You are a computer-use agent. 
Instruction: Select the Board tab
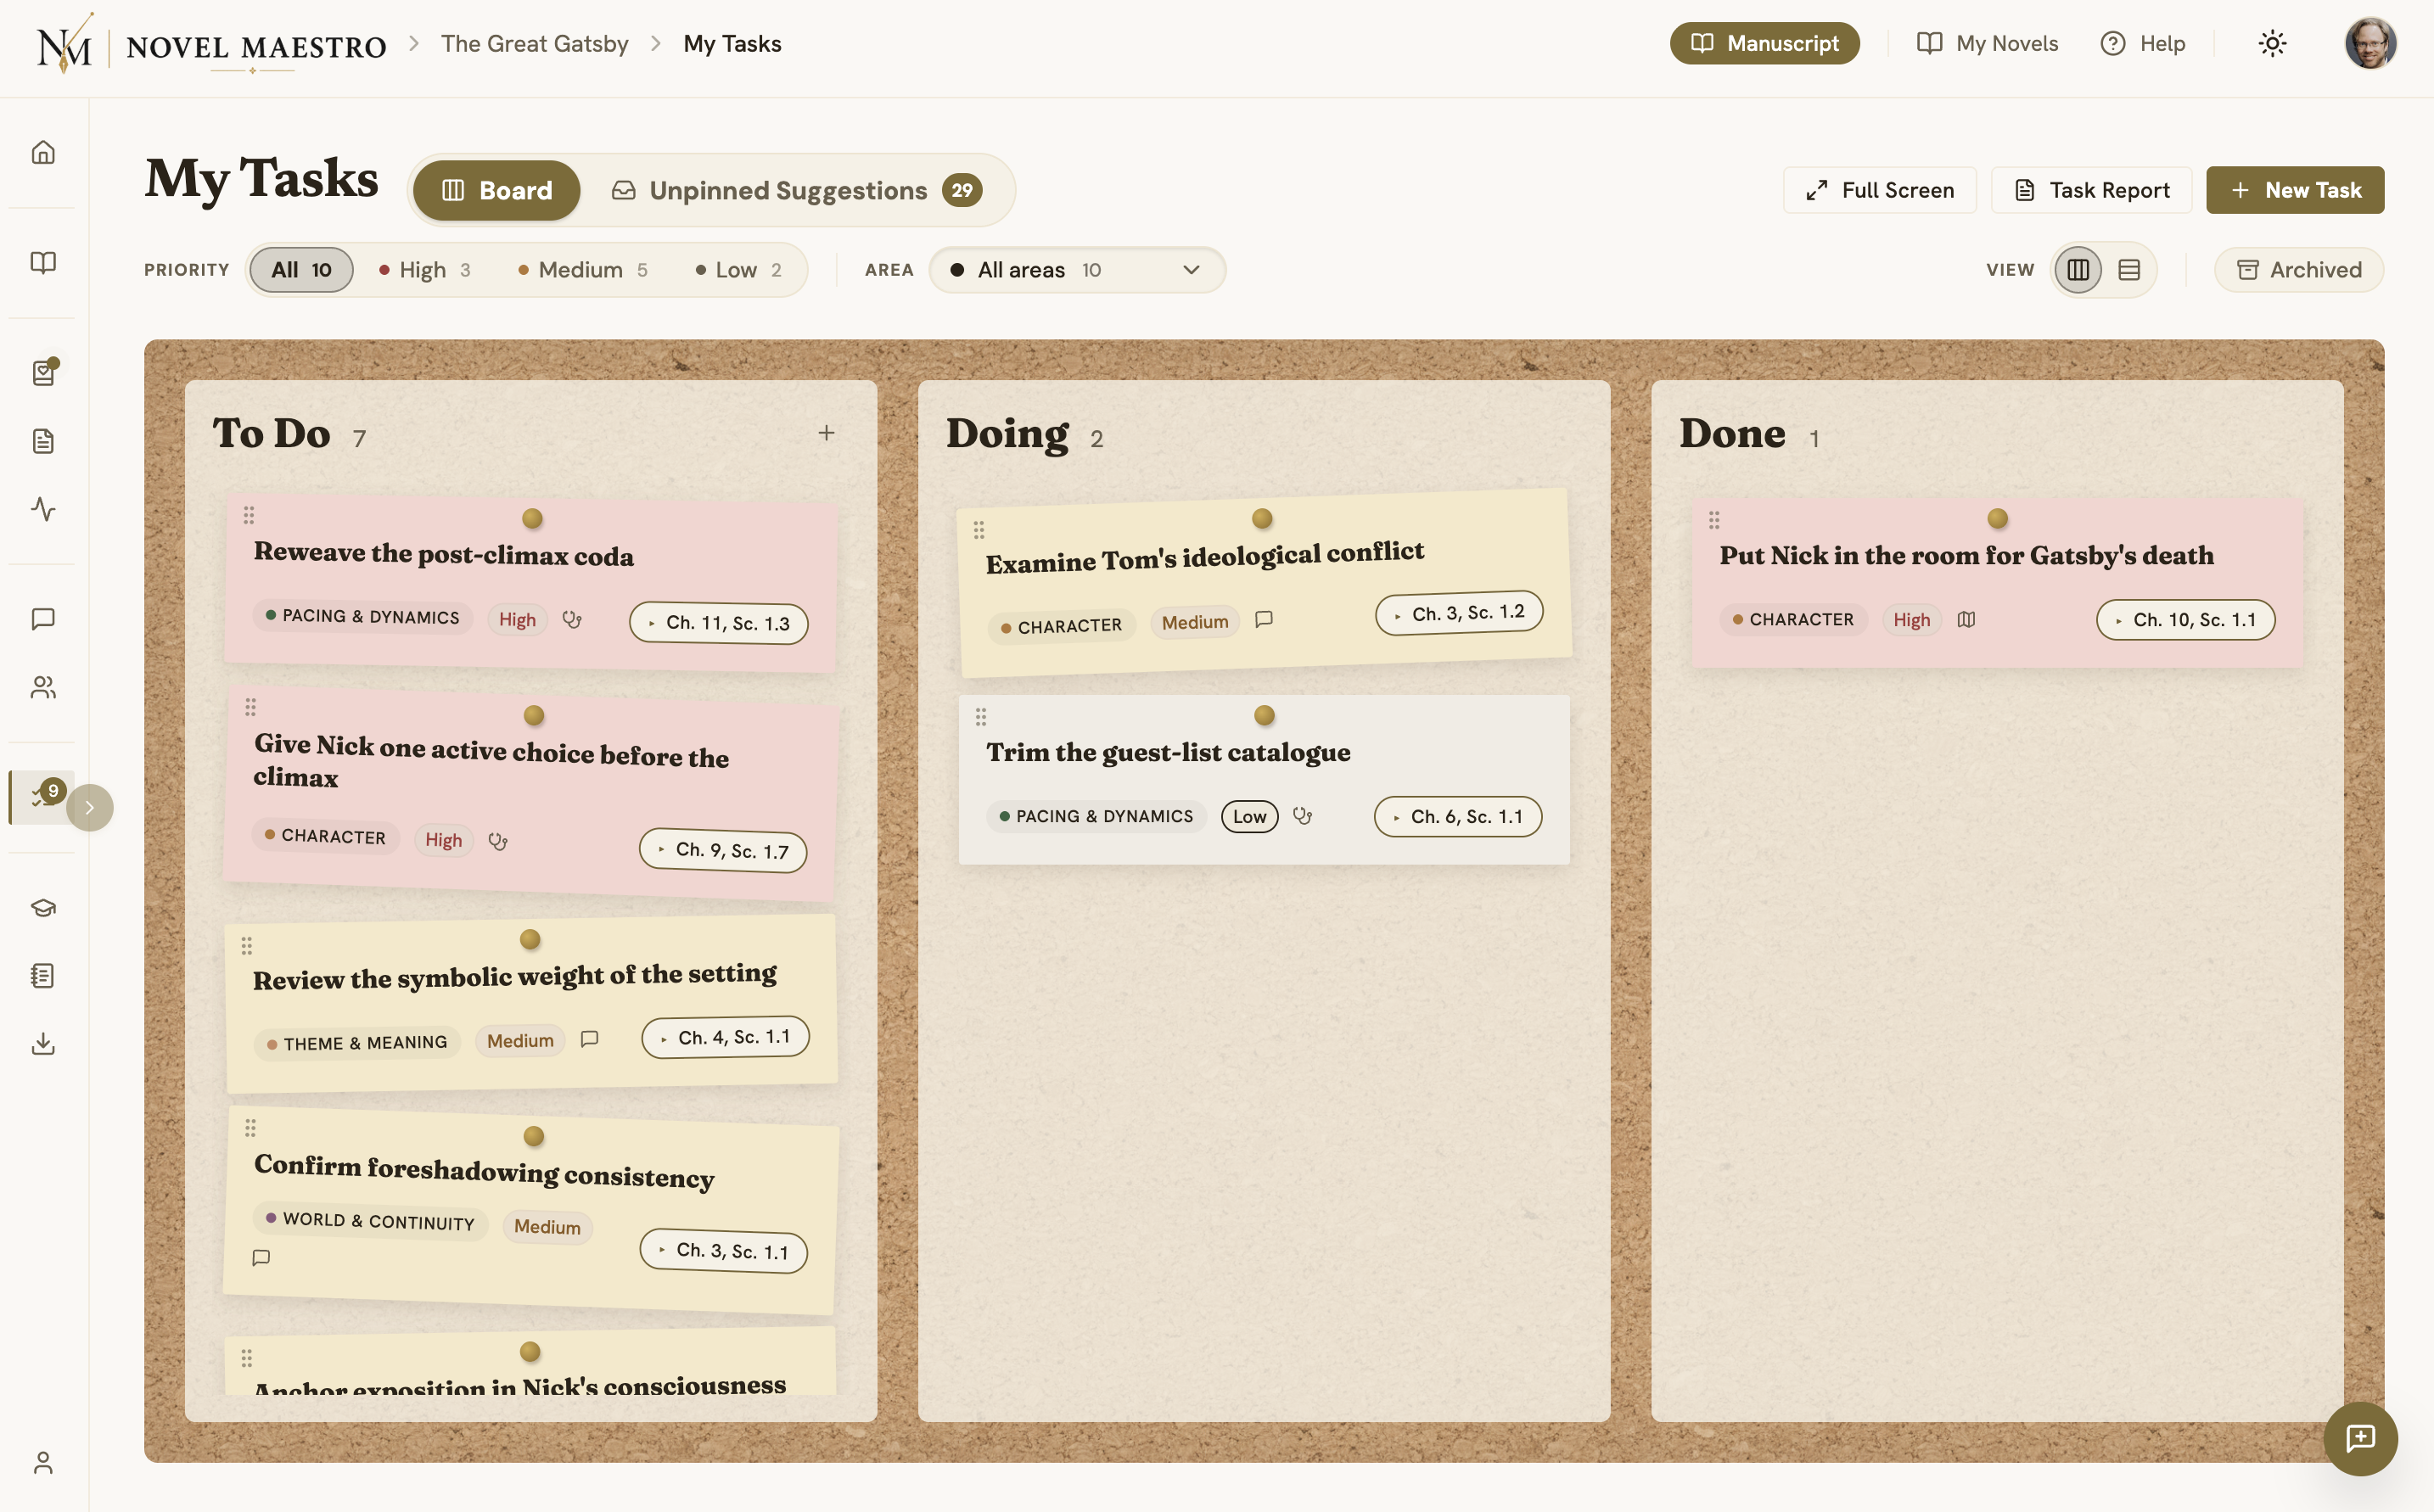pos(497,190)
